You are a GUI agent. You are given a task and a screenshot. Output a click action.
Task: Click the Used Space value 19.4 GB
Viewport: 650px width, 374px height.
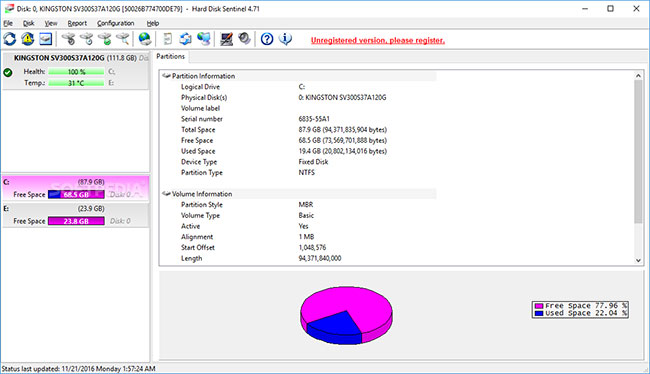click(342, 151)
